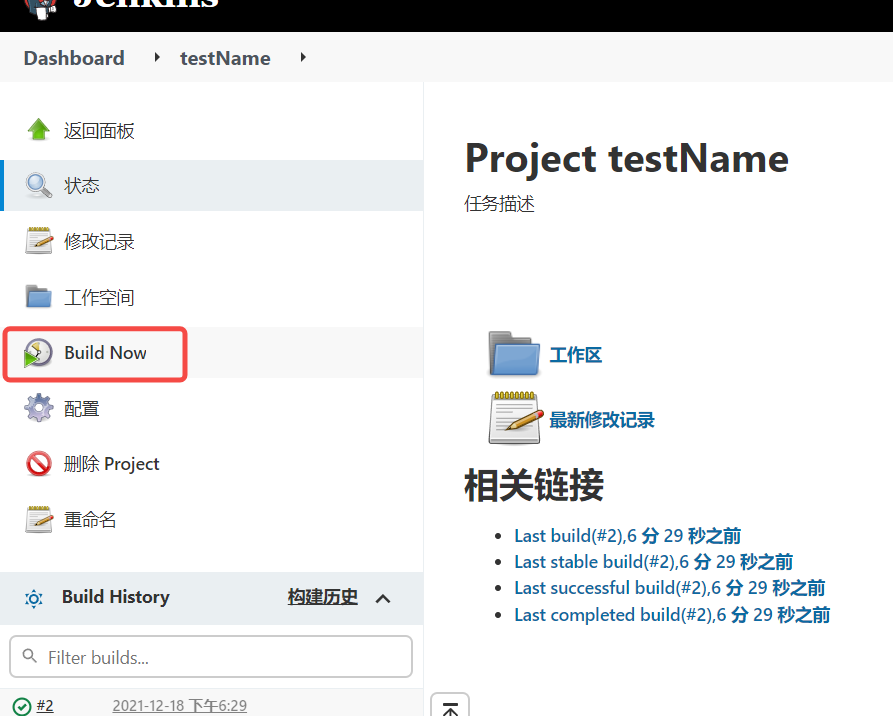
Task: Expand the arrow after Dashboard breadcrumb
Action: coord(157,58)
